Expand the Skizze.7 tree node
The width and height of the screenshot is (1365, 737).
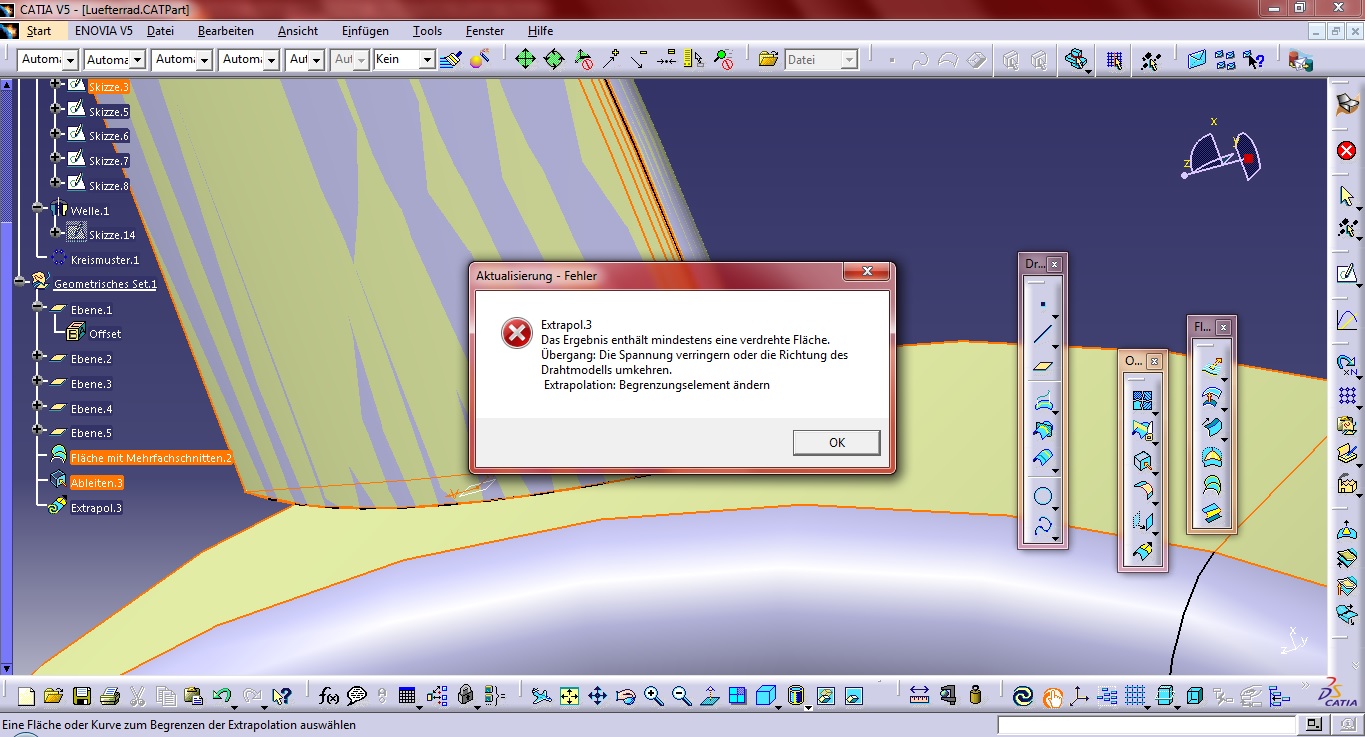(x=57, y=160)
